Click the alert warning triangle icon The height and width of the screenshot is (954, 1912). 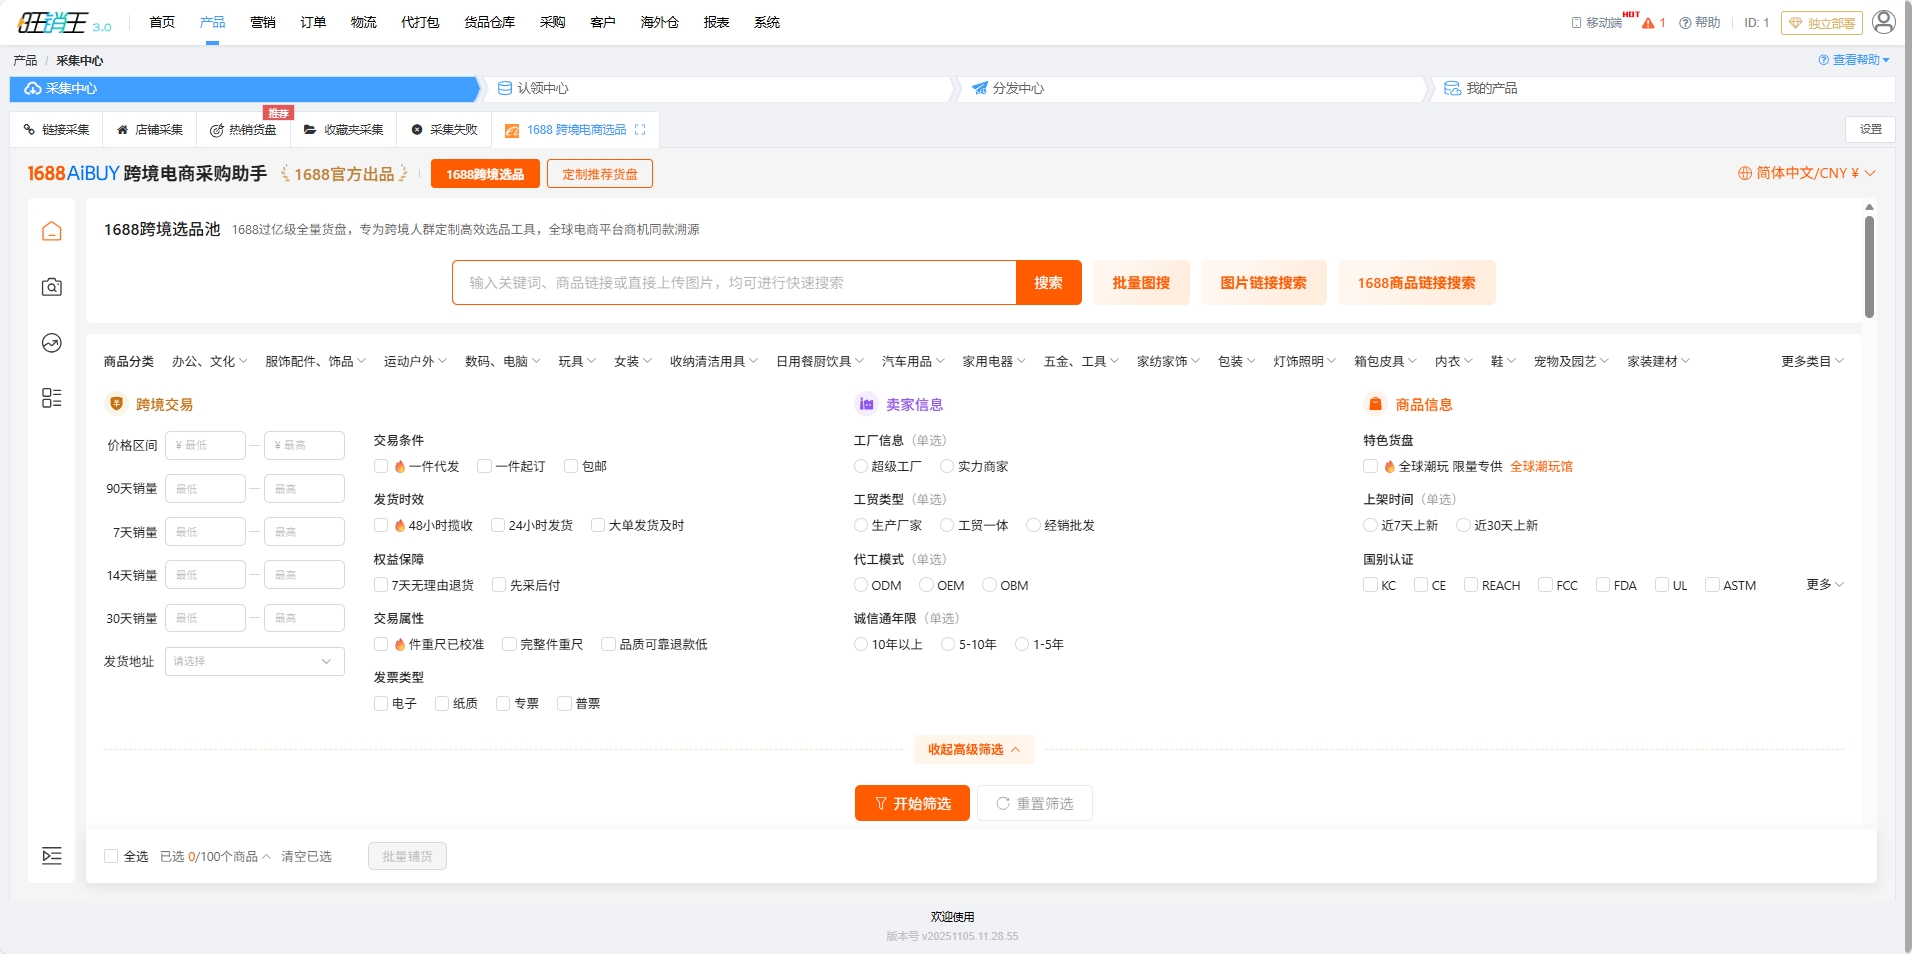point(1648,23)
